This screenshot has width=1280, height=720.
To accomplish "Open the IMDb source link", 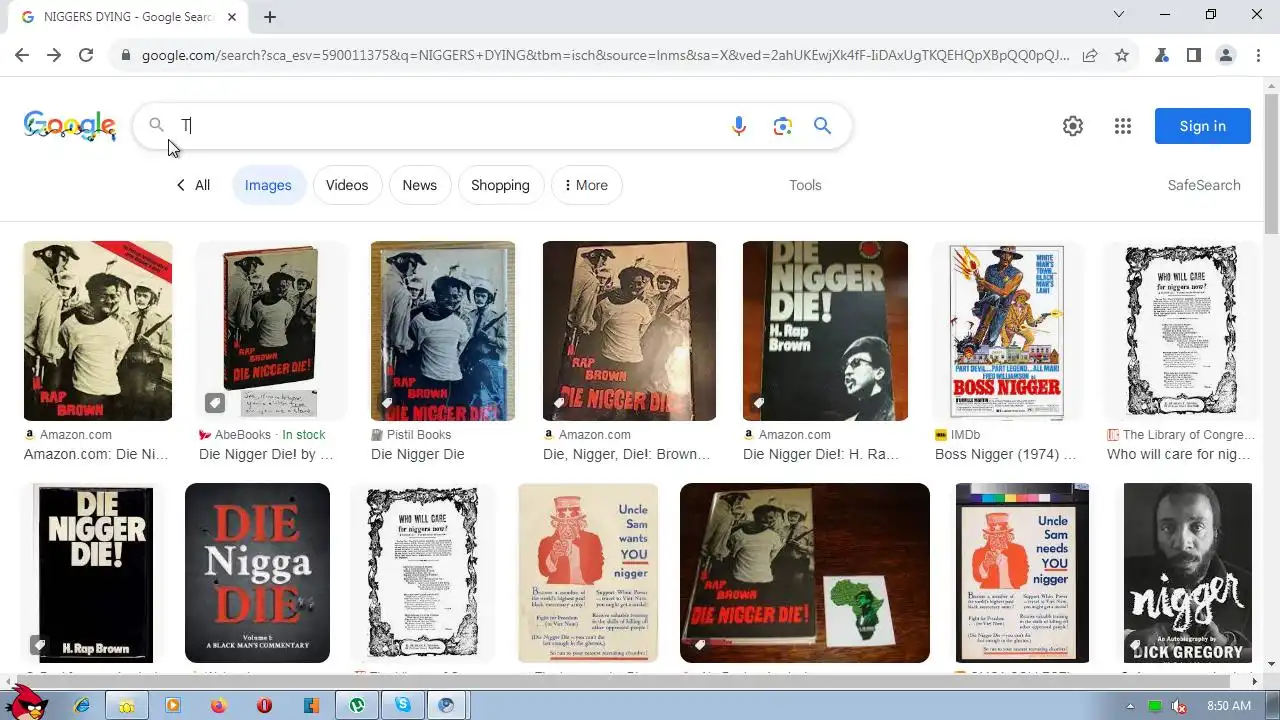I will coord(957,435).
